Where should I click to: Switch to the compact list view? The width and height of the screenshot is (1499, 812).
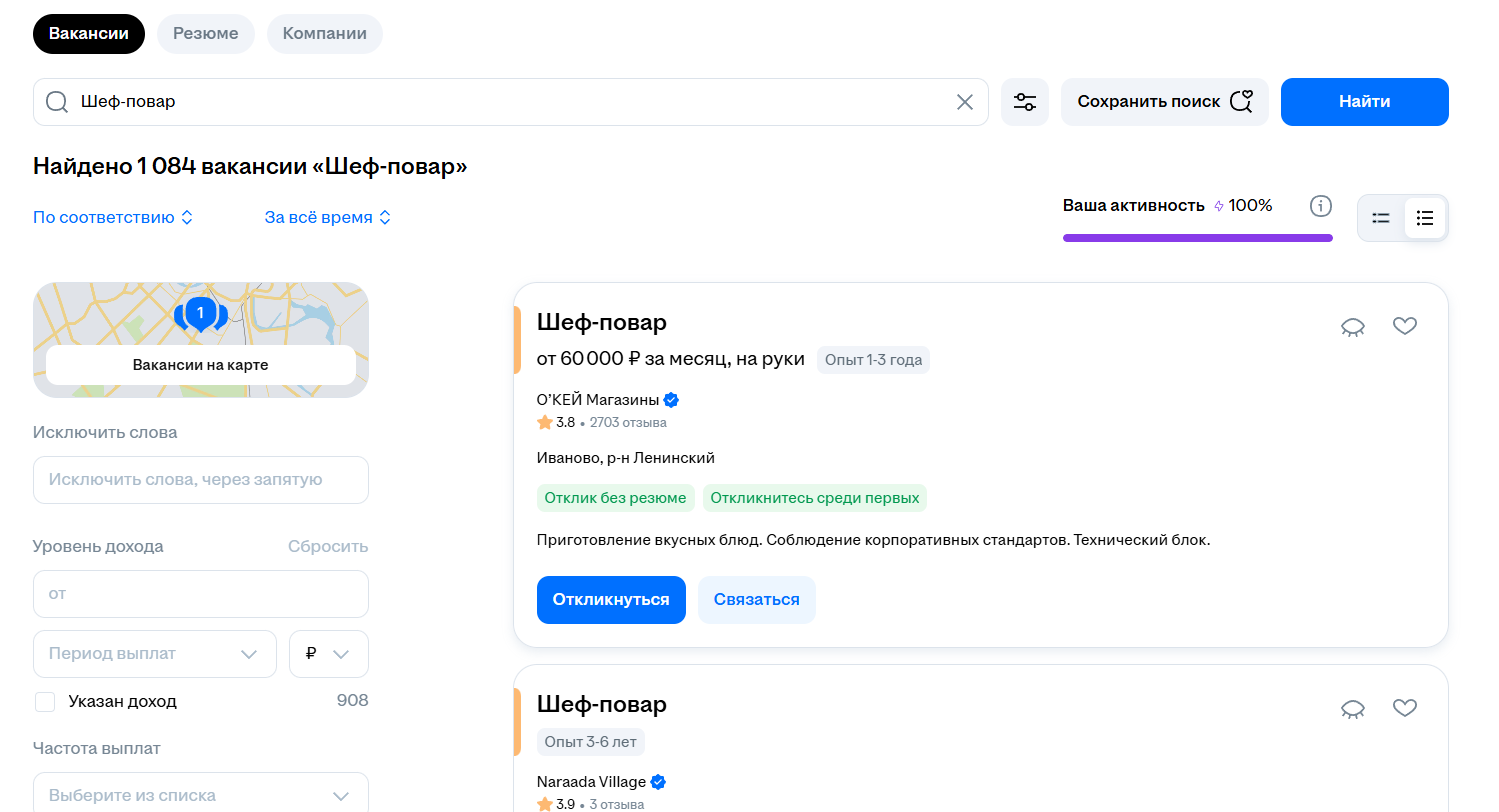1381,218
